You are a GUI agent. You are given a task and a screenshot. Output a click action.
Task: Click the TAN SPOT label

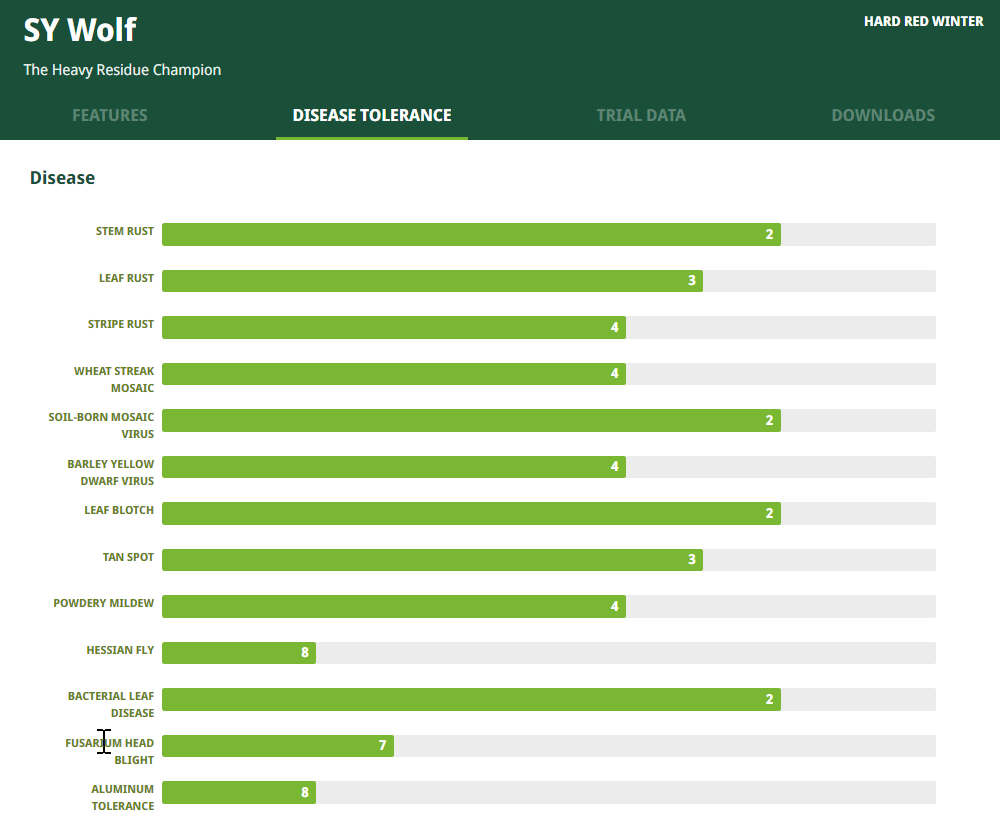[x=128, y=557]
